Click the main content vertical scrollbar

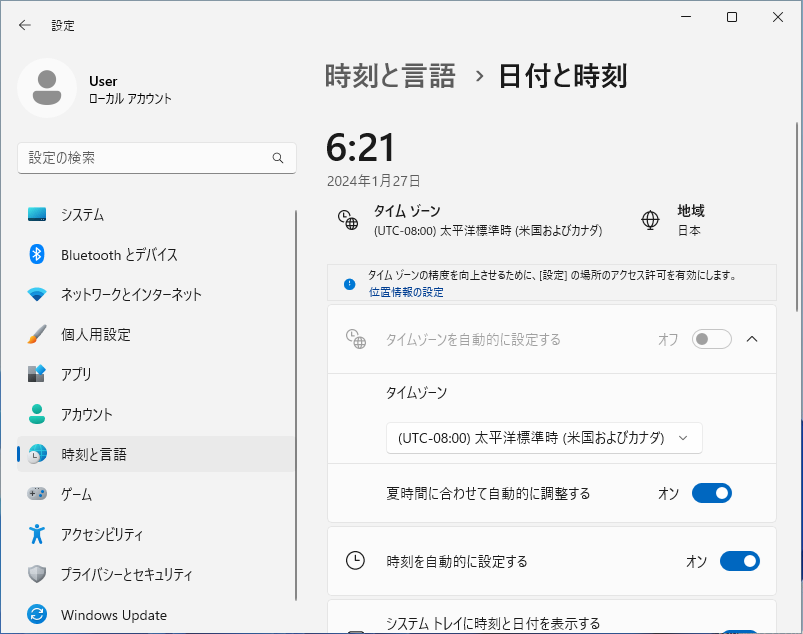pos(797,217)
